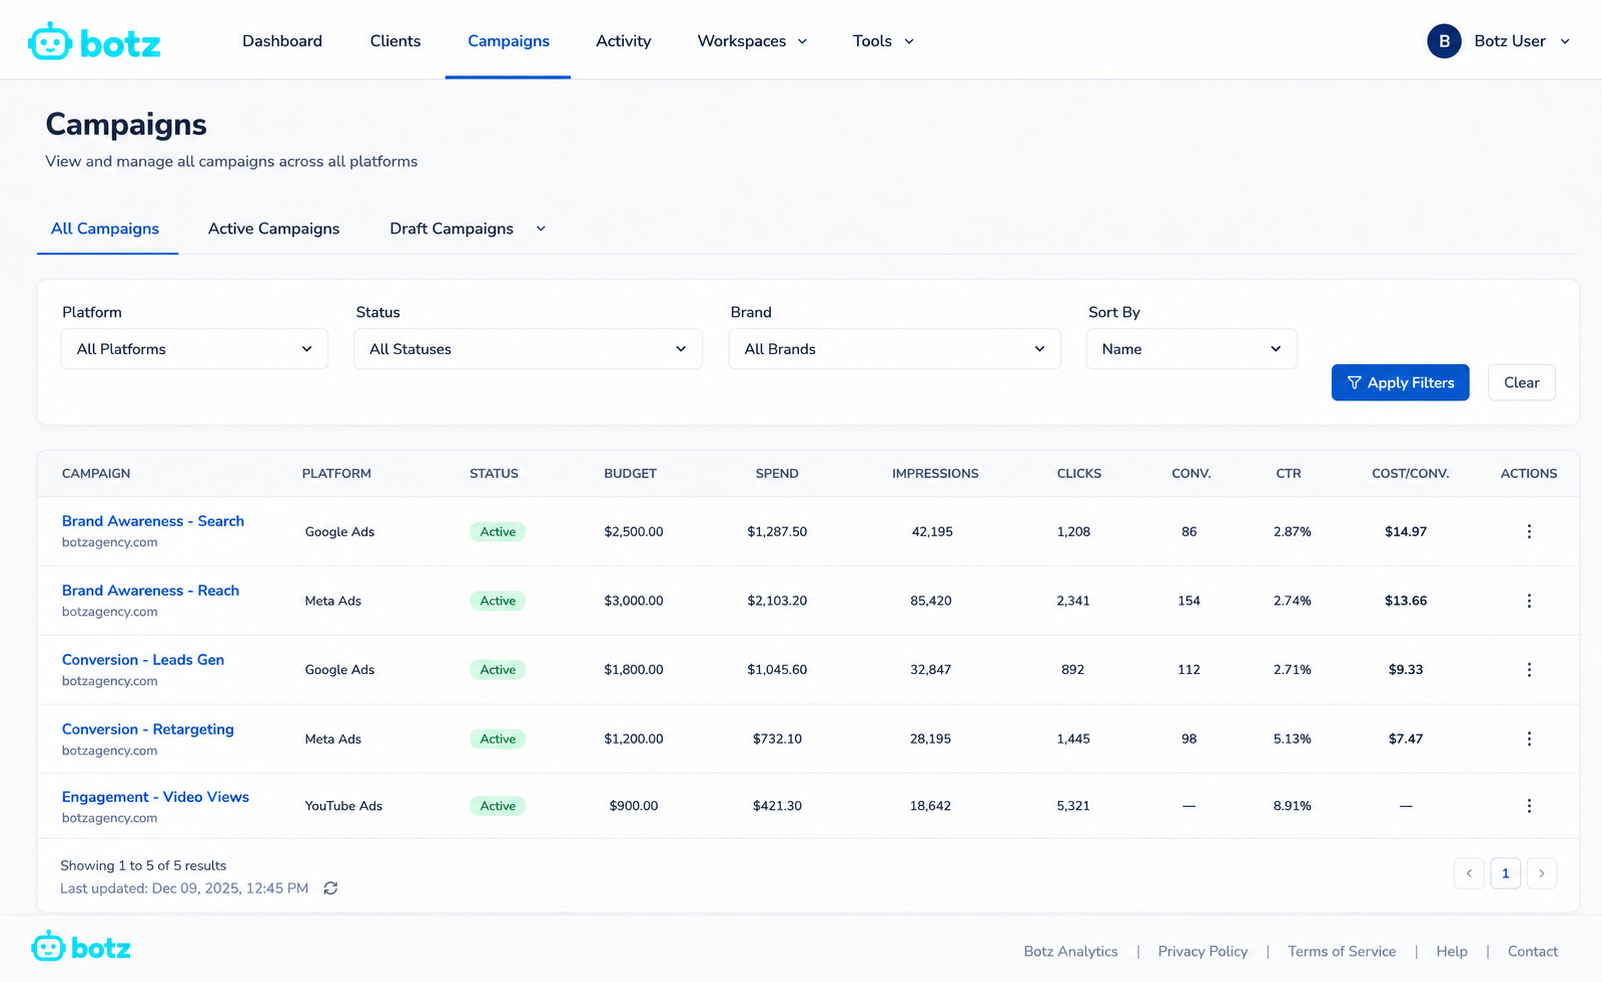Open Terms of Service footer link
Image resolution: width=1602 pixels, height=982 pixels.
click(x=1342, y=952)
